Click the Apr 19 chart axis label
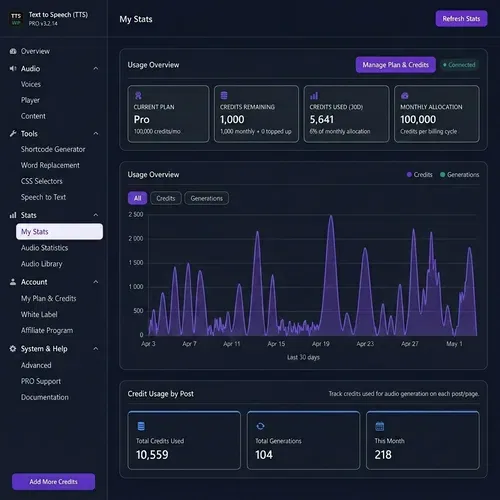500x500 pixels. [x=321, y=344]
